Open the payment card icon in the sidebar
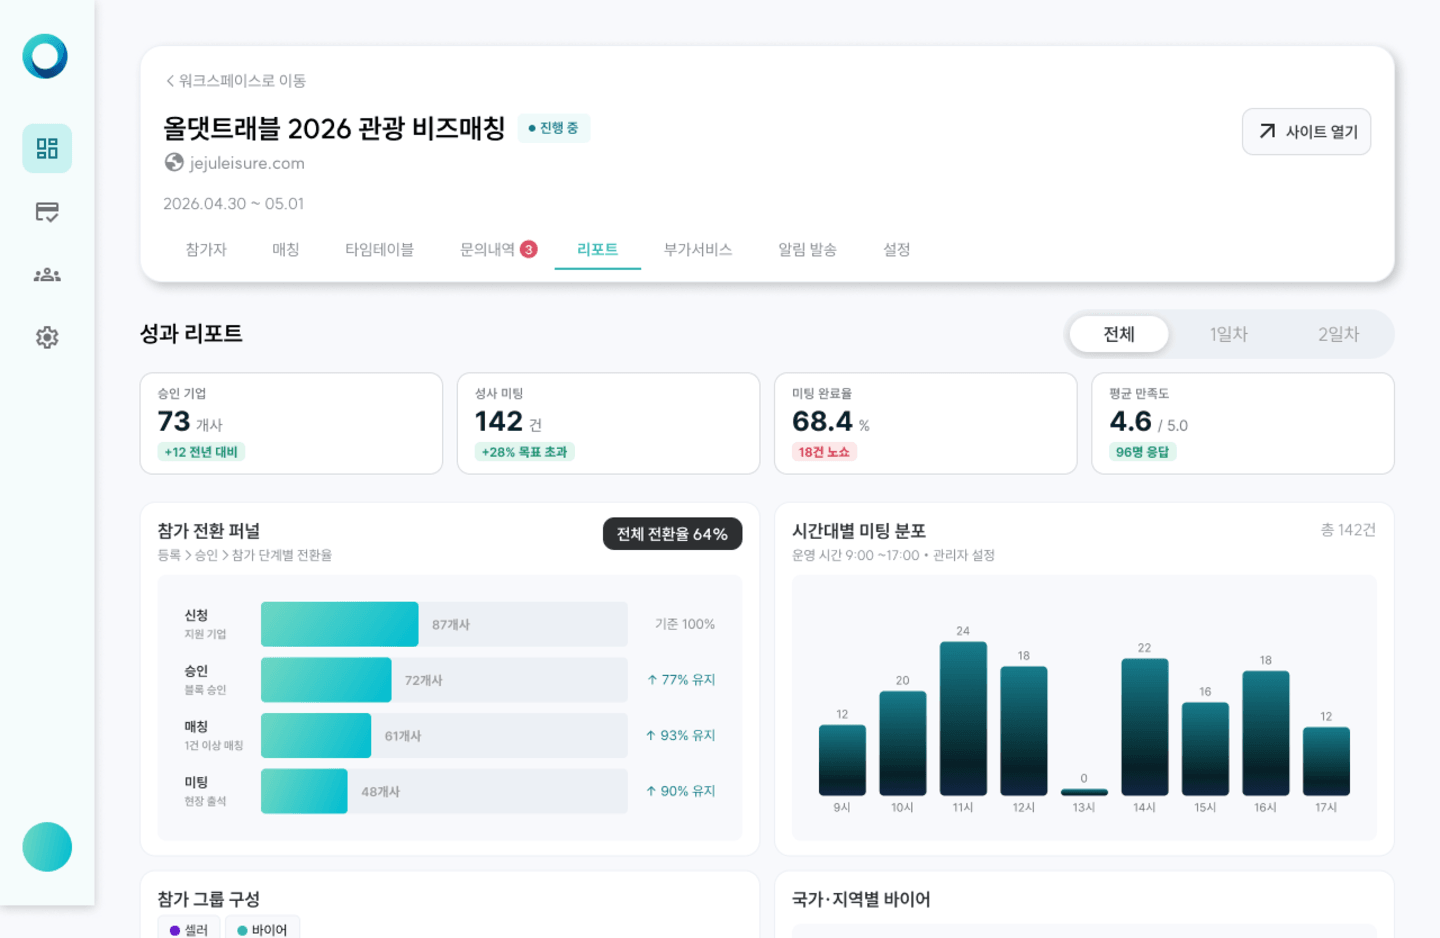 (x=47, y=212)
